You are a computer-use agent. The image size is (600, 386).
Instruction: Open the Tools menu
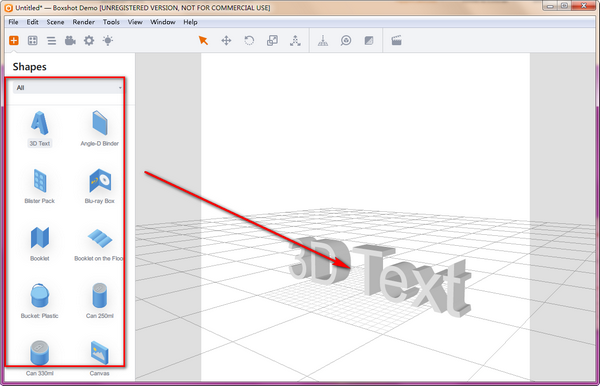coord(111,22)
